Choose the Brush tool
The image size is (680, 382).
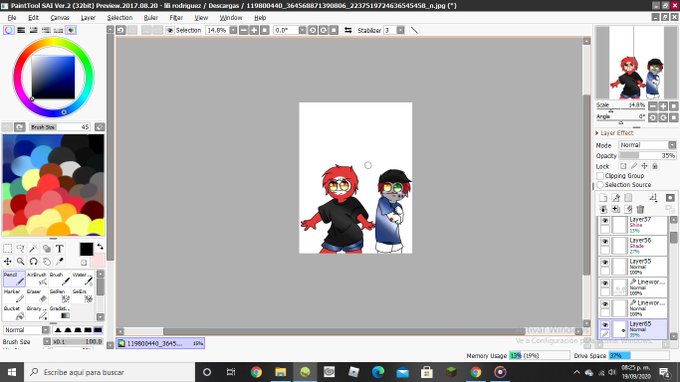[x=59, y=279]
